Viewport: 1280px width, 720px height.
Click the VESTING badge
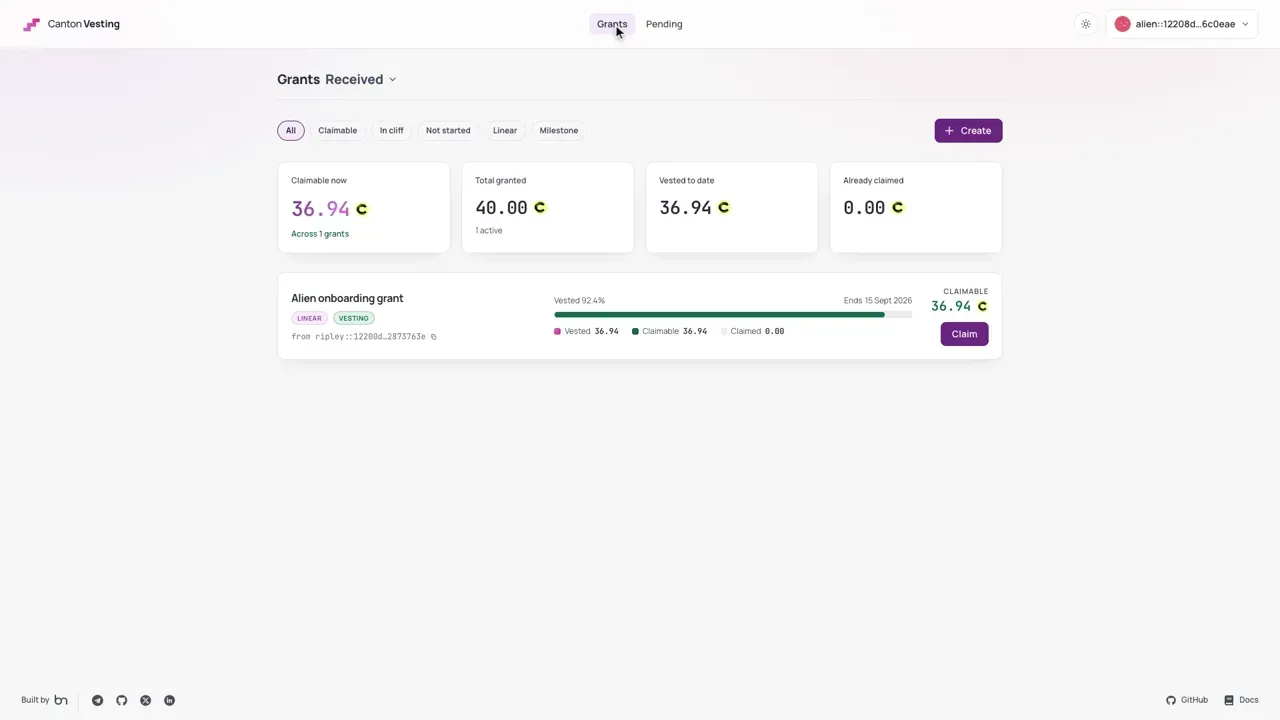[x=353, y=318]
